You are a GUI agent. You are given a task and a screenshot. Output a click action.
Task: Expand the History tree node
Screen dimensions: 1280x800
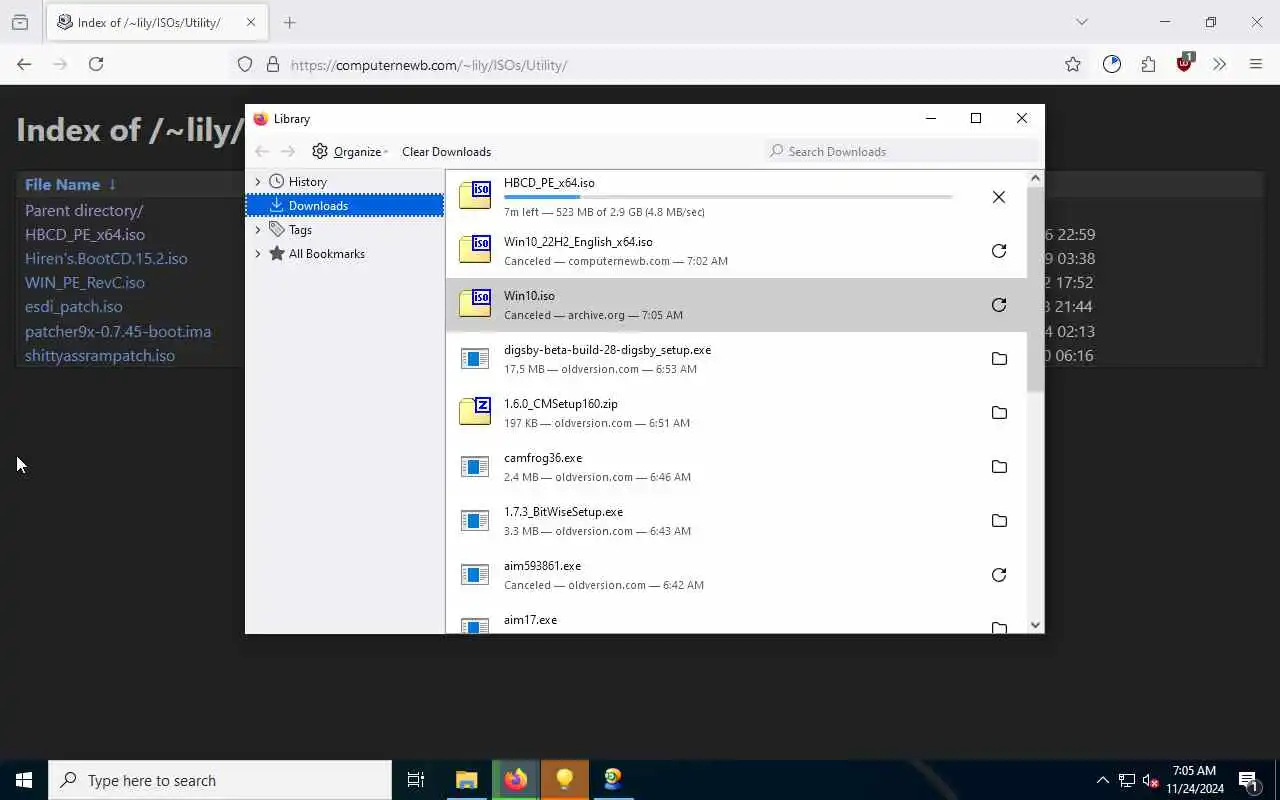(x=258, y=182)
